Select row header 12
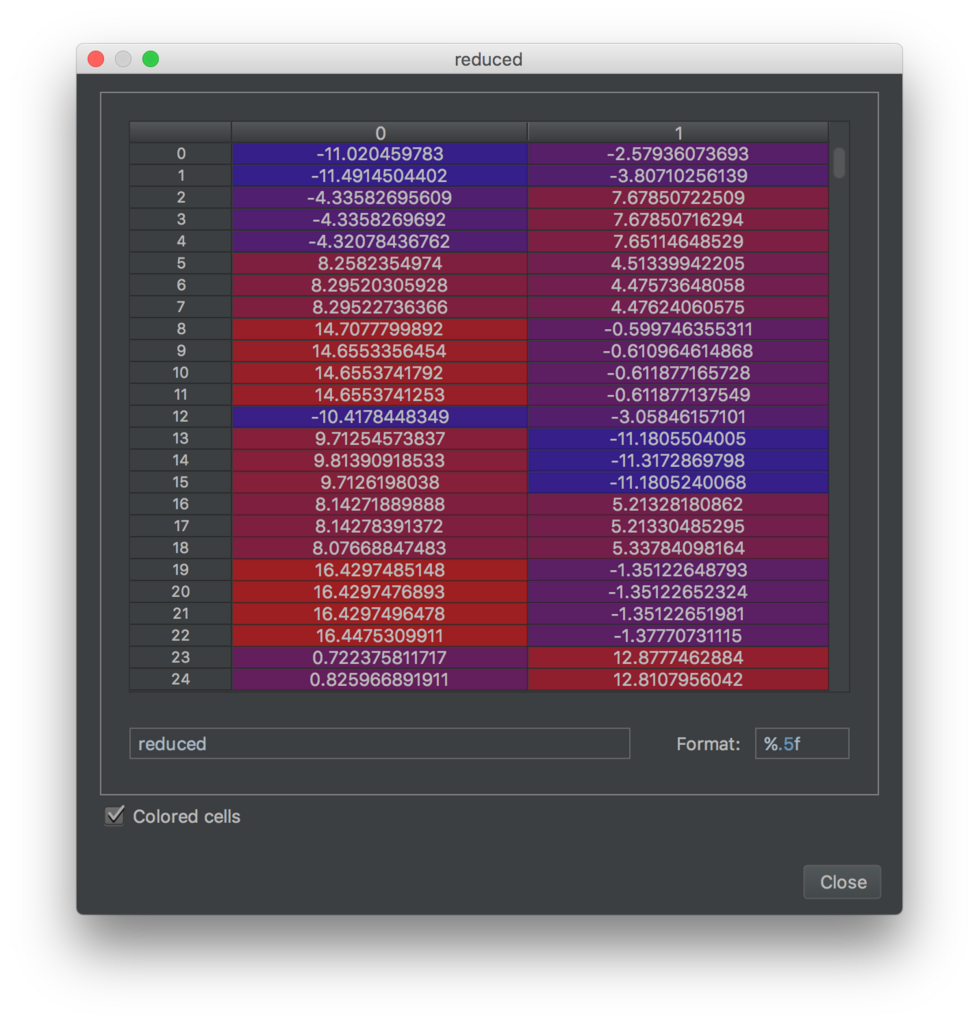979x1024 pixels. click(180, 417)
